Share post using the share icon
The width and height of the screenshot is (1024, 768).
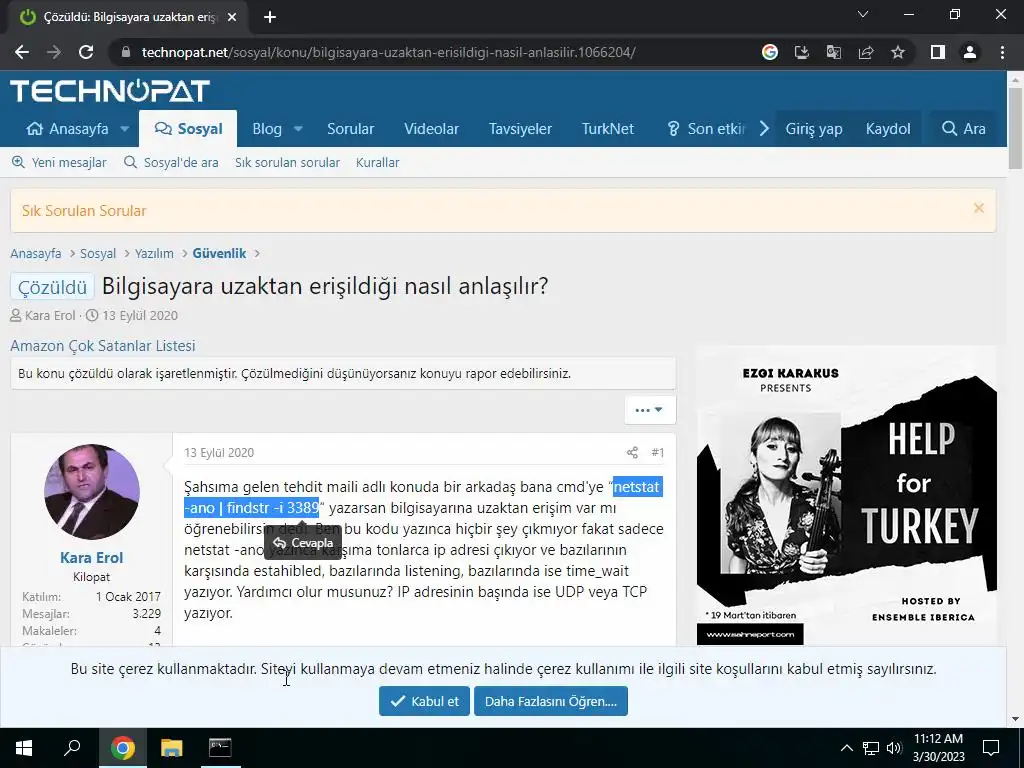coord(632,453)
